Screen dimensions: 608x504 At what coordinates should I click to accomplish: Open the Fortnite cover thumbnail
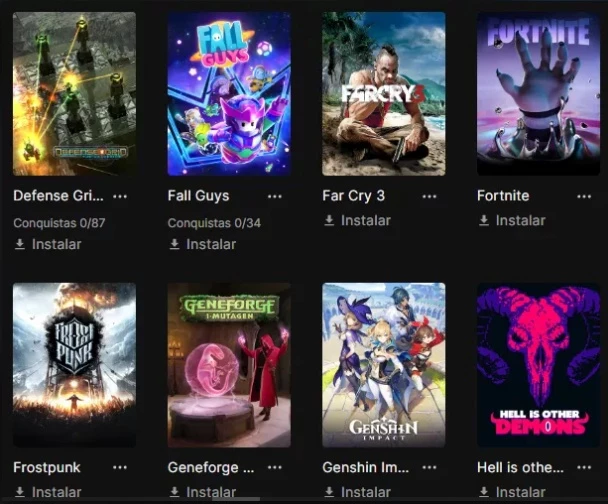tap(538, 94)
